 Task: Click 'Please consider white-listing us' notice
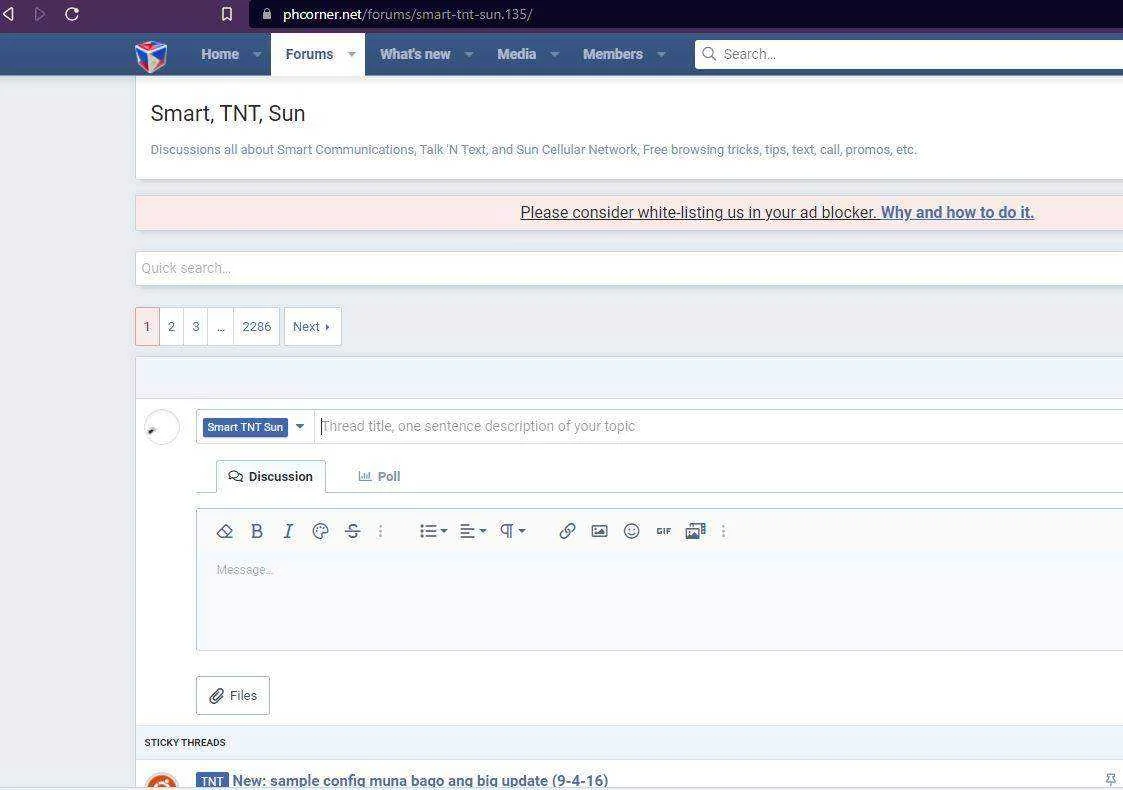coord(698,213)
